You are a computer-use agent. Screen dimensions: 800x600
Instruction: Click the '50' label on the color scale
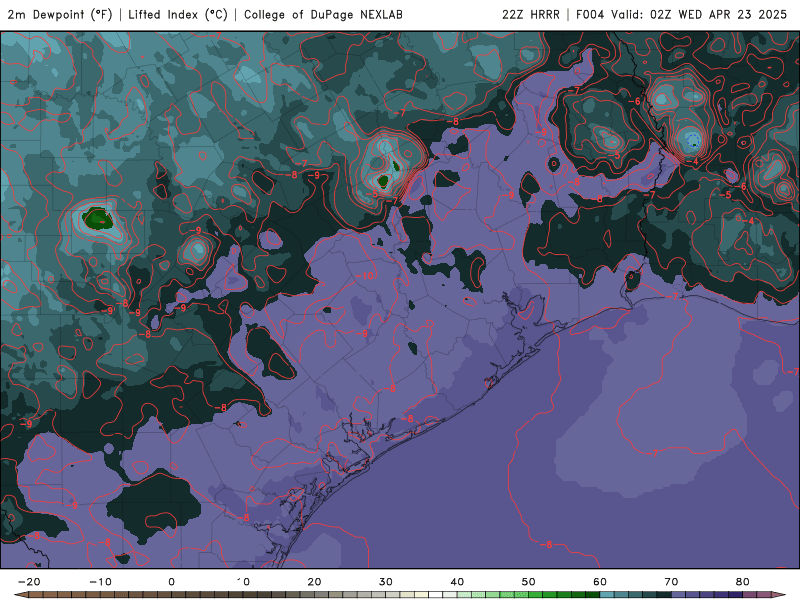[x=529, y=582]
